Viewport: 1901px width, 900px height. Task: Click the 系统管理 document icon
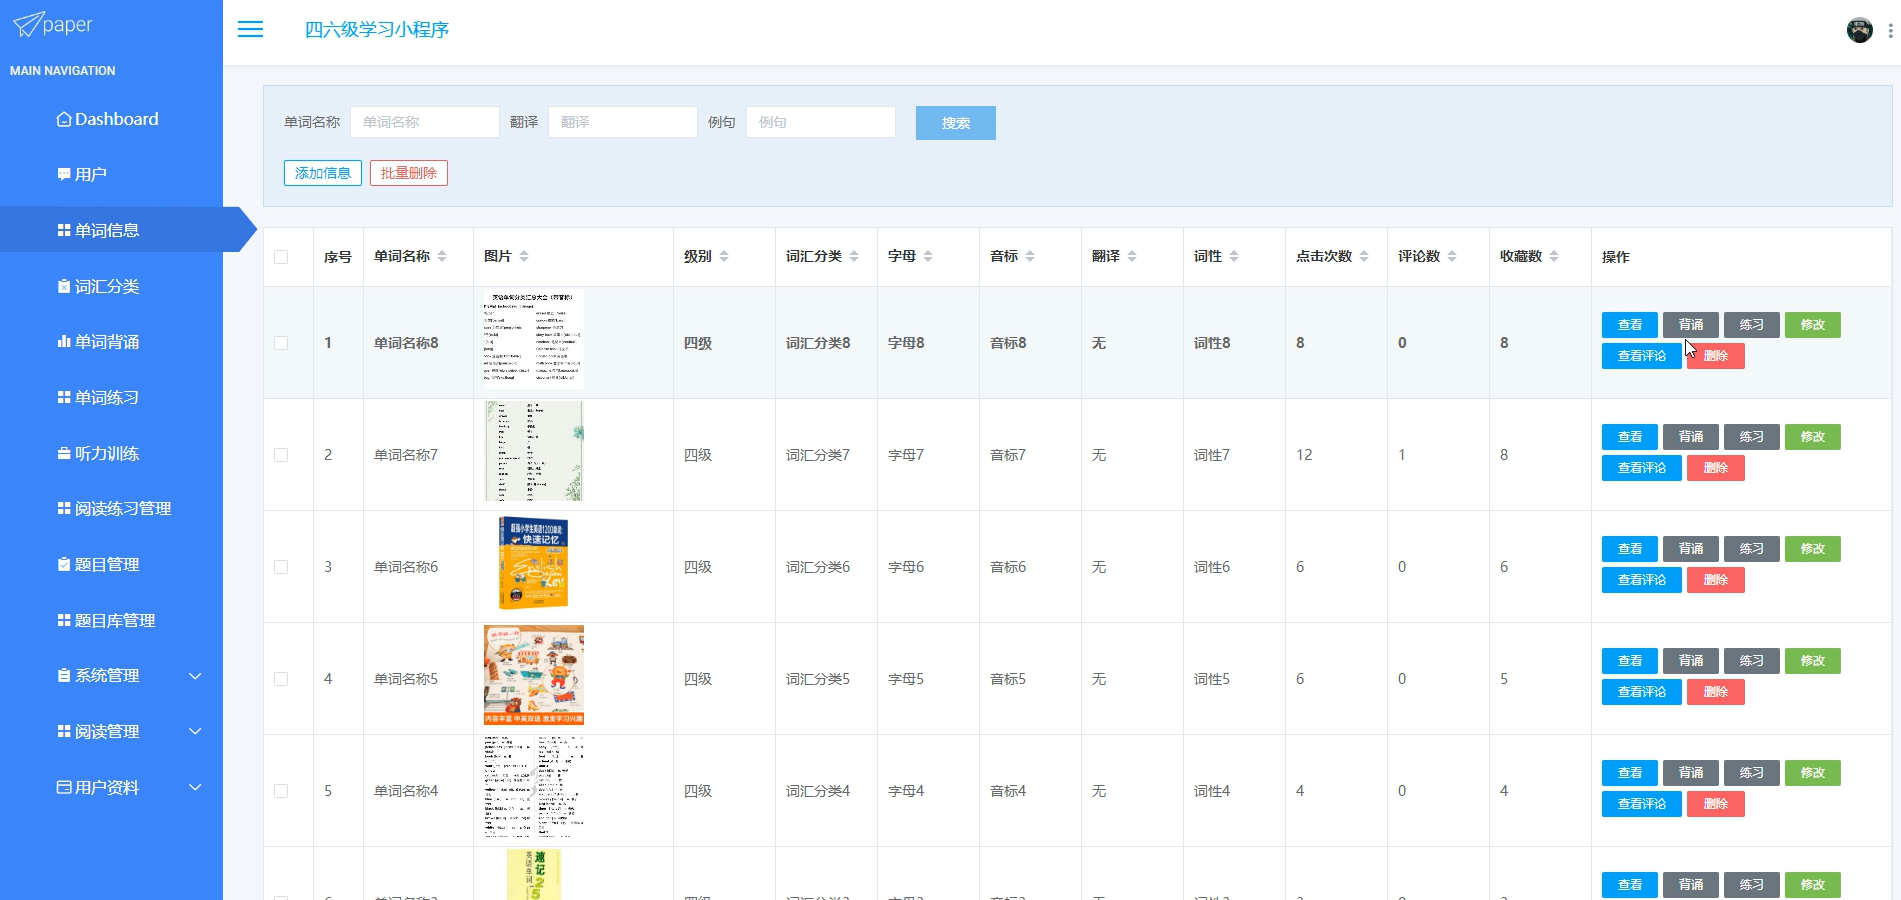coord(64,676)
